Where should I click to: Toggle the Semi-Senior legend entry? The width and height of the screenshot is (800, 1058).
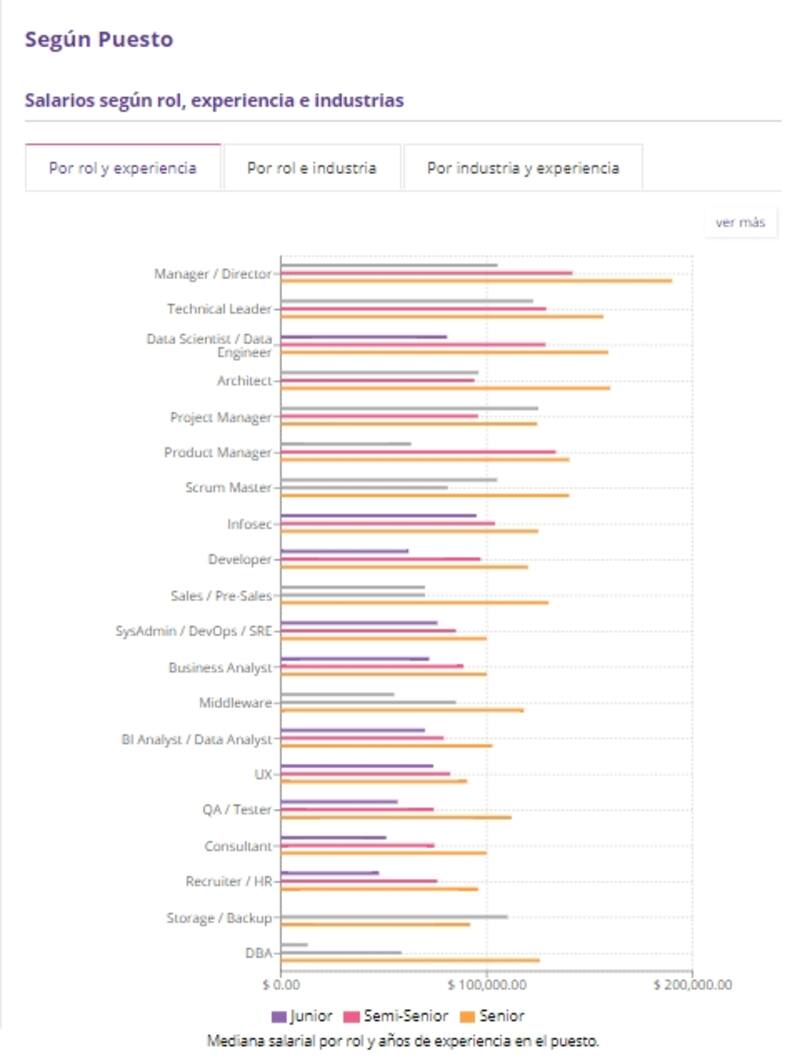coord(406,1016)
